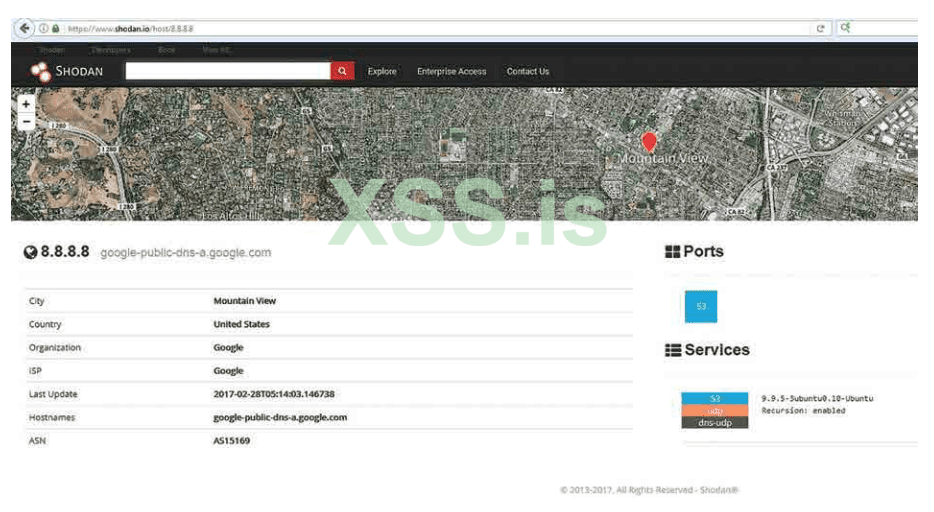Click the ASN value AS15169
The width and height of the screenshot is (934, 512).
(231, 441)
